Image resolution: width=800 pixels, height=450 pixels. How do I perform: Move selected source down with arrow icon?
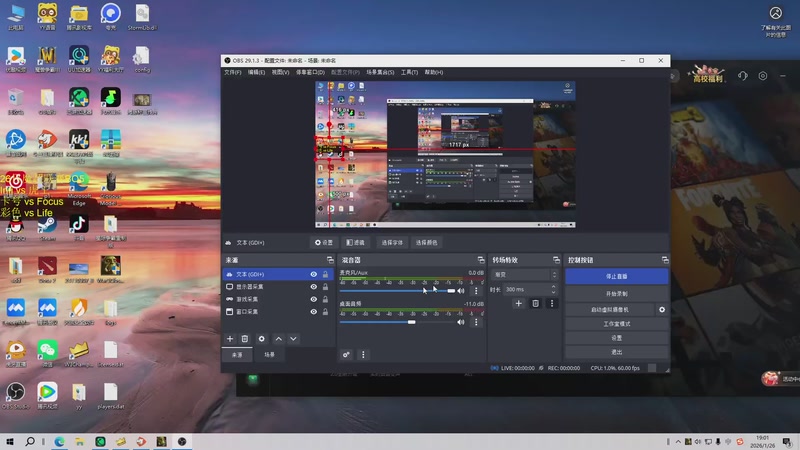tap(293, 339)
